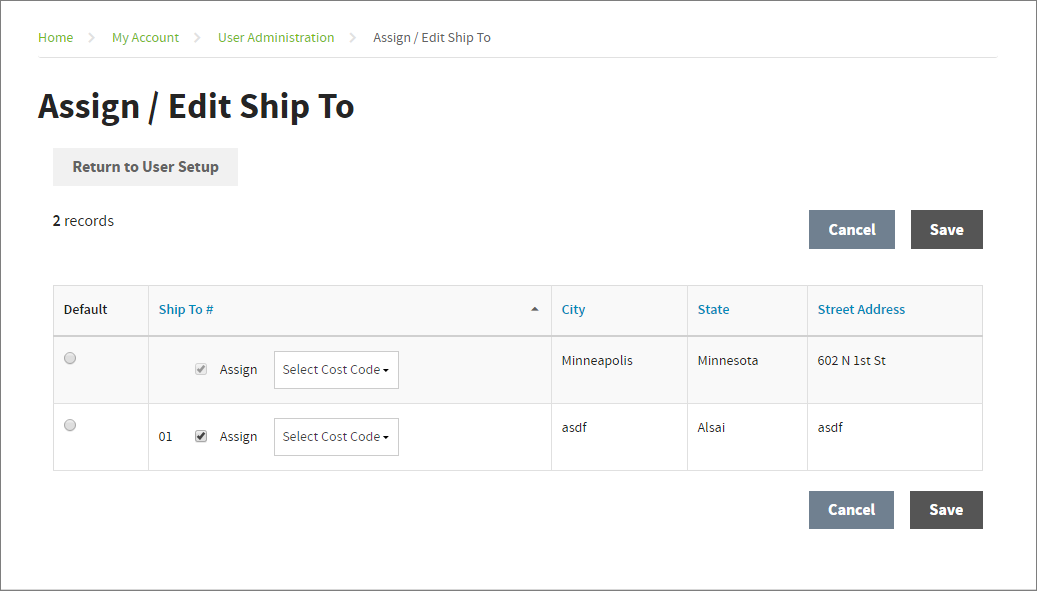Toggle Assign checkbox in Minneapolis row
1037x591 pixels.
point(201,369)
